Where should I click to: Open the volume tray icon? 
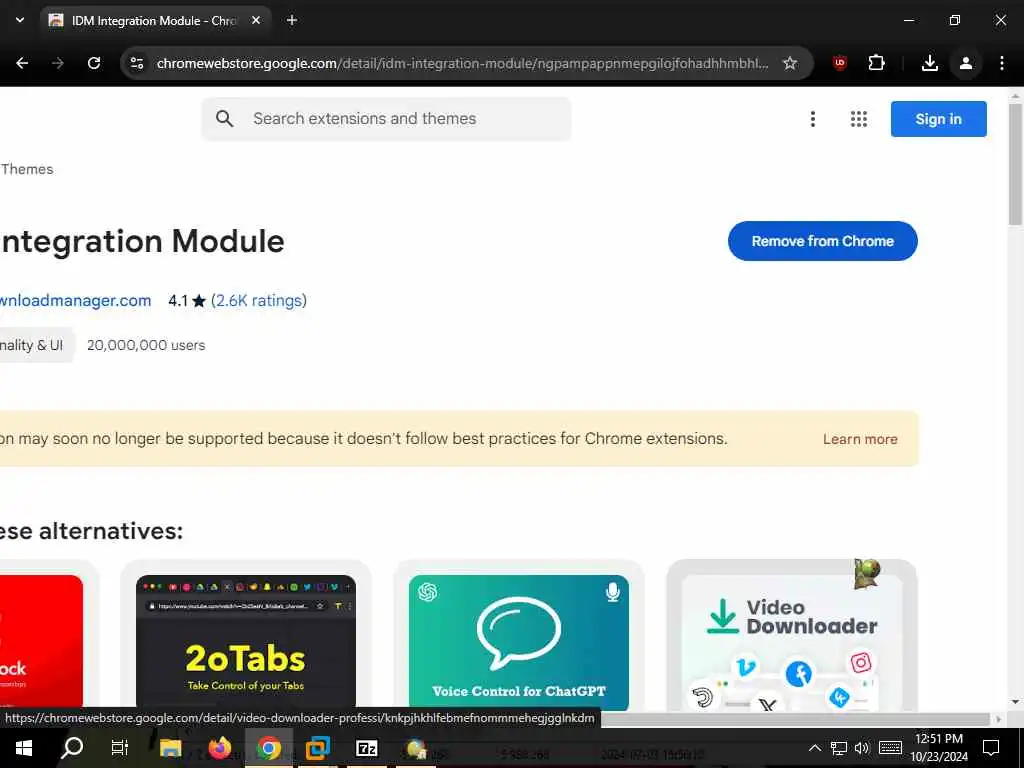click(x=862, y=748)
